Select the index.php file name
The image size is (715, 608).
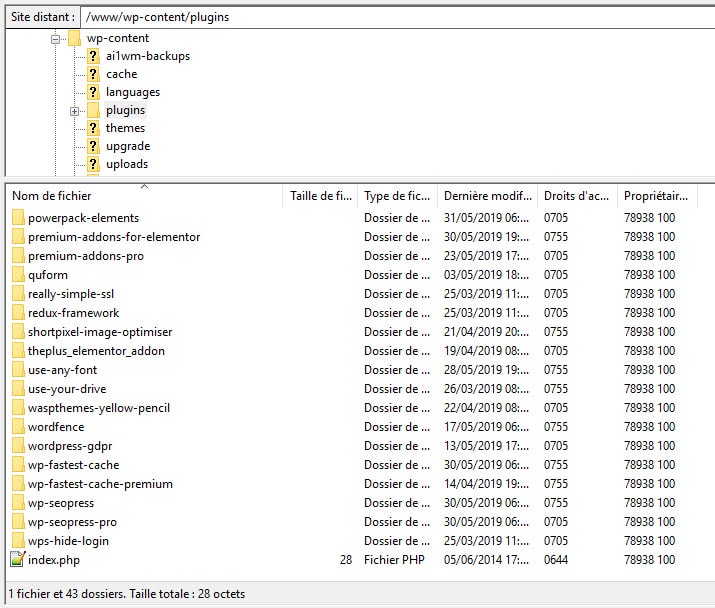pyautogui.click(x=54, y=560)
